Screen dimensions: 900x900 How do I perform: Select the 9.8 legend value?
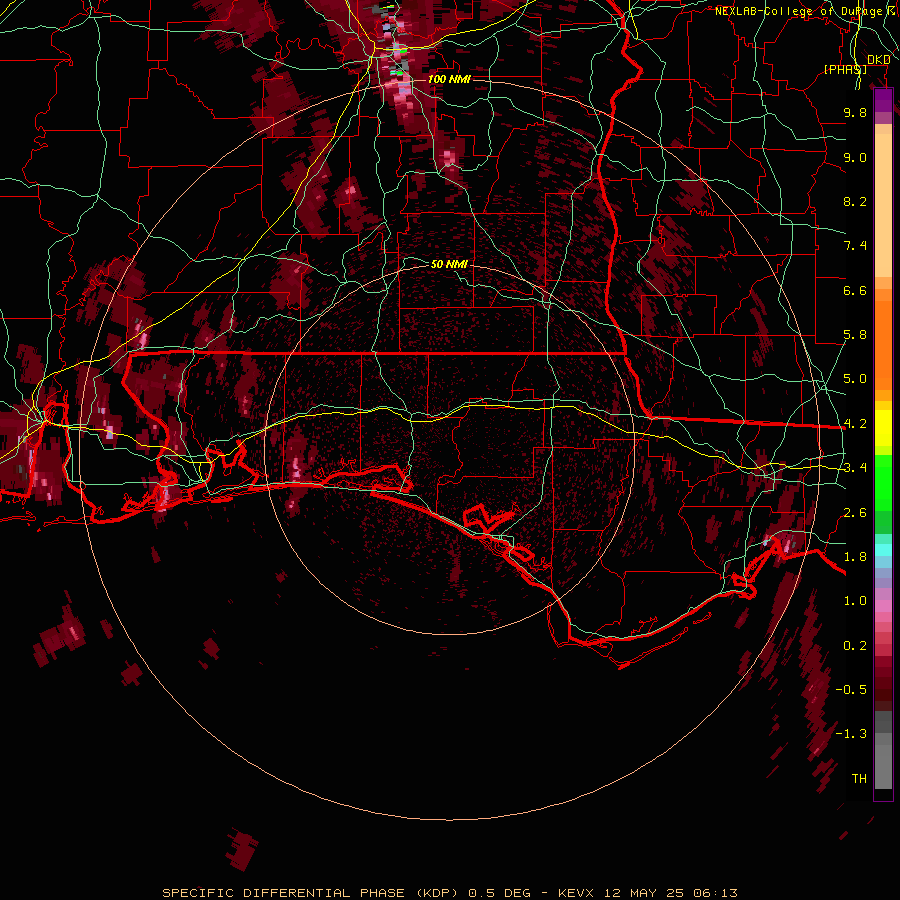coord(855,112)
